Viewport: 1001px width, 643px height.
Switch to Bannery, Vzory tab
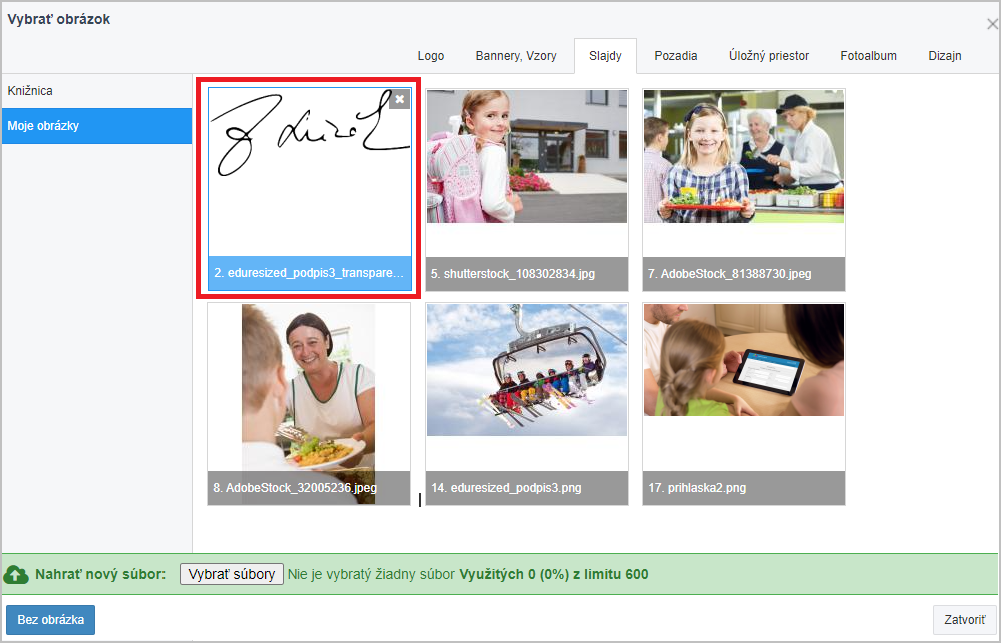(x=517, y=56)
